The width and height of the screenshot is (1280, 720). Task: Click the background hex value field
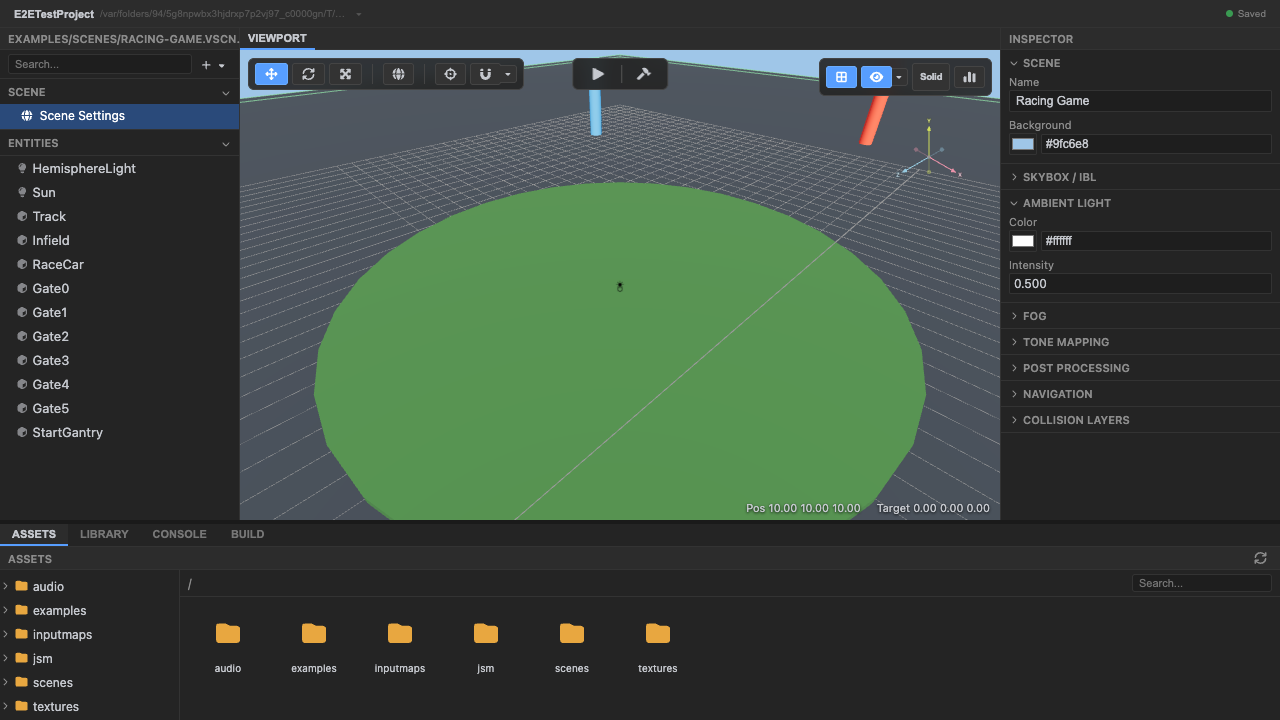[x=1156, y=144]
